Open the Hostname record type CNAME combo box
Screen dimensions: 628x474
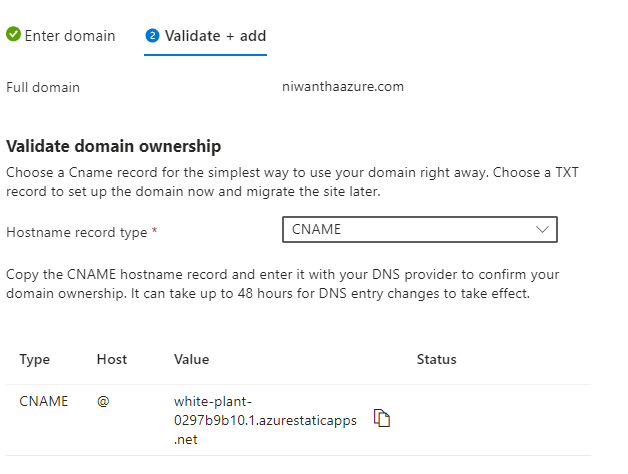(419, 229)
